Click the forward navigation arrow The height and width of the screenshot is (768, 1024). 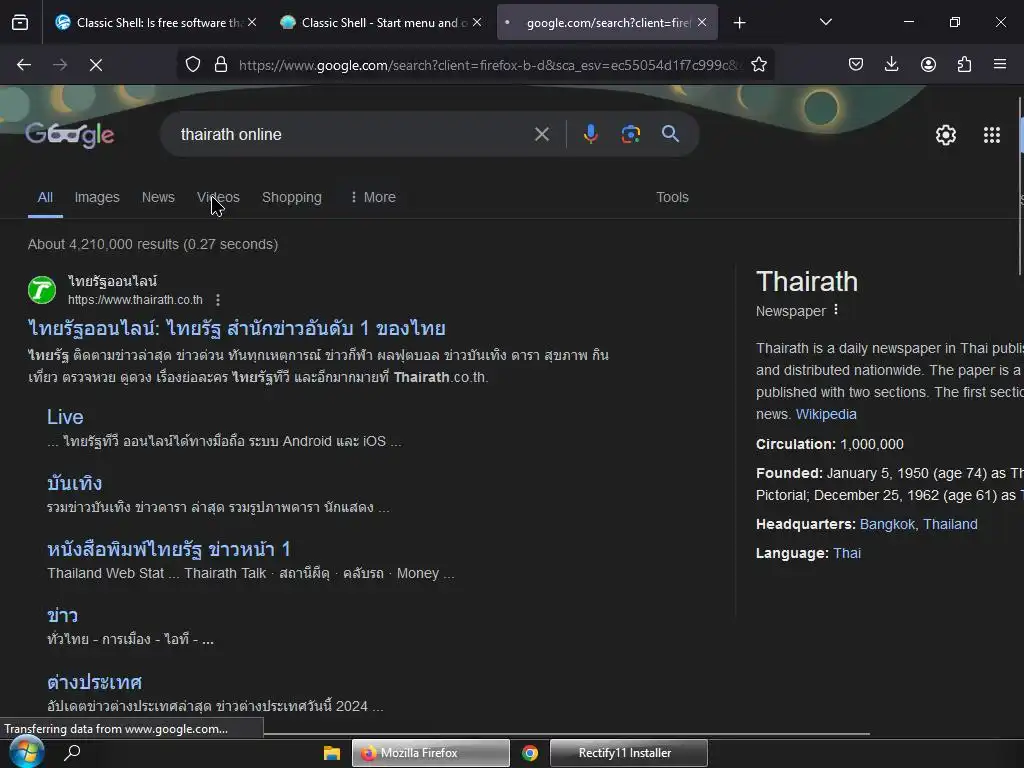60,65
